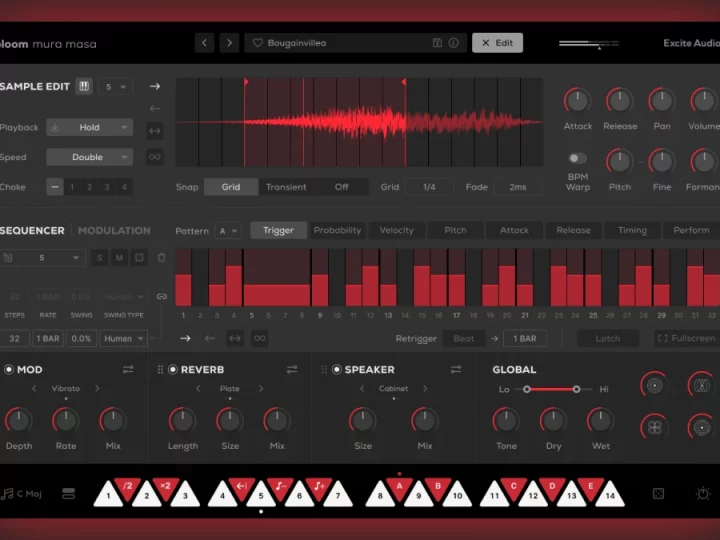Set Snap mode to Transient

click(x=286, y=187)
